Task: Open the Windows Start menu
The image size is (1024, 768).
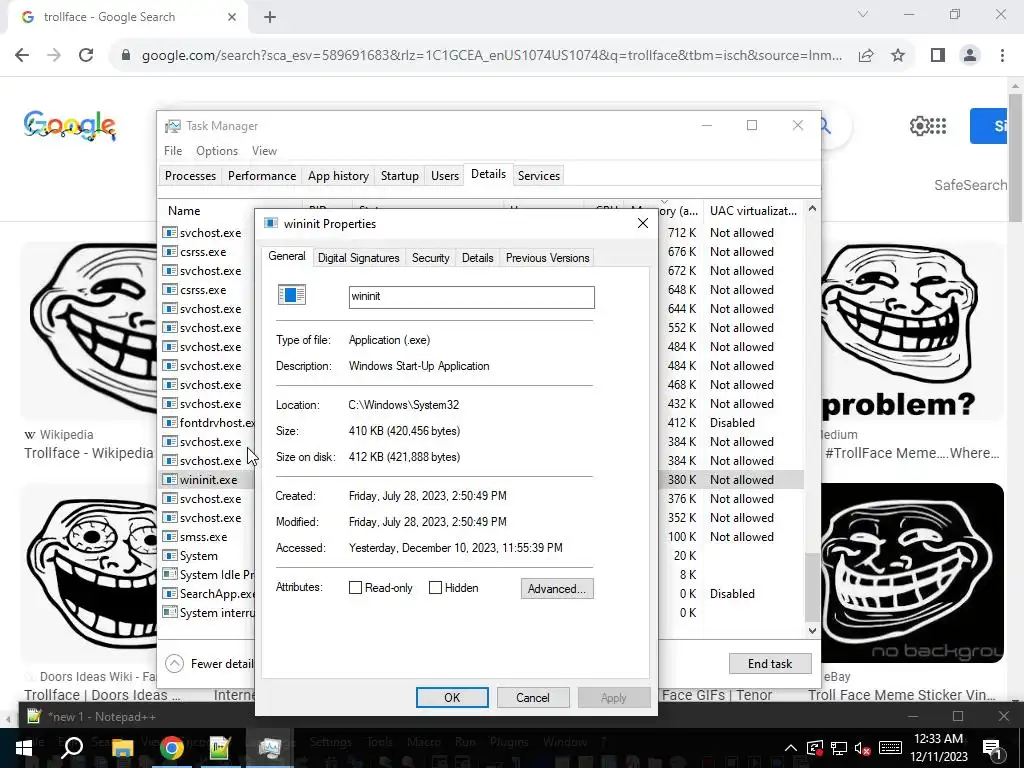Action: coord(24,748)
